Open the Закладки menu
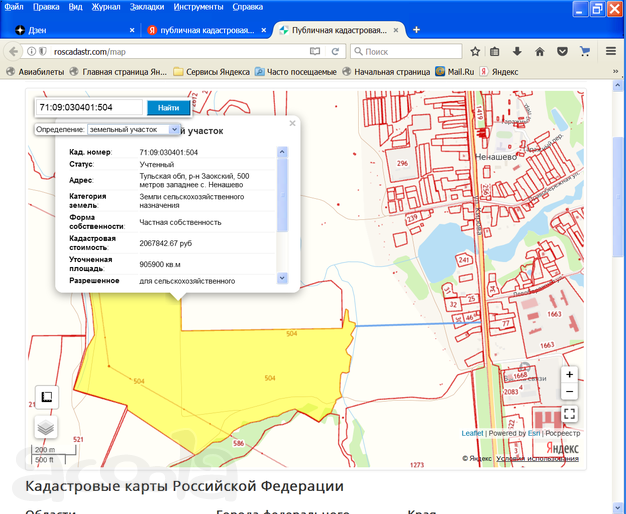This screenshot has width=626, height=514. pos(147,7)
